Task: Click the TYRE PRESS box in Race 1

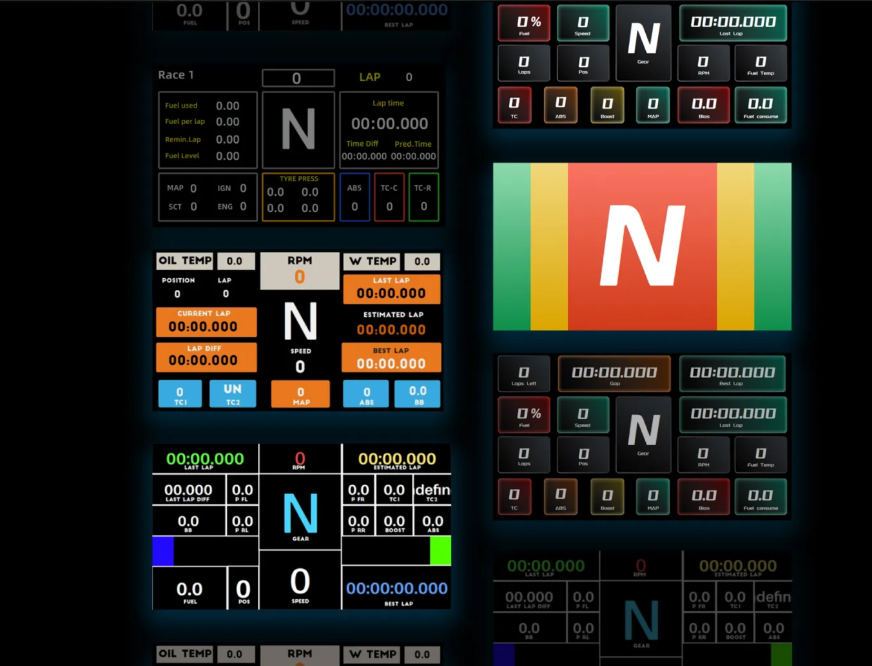Action: tap(299, 197)
